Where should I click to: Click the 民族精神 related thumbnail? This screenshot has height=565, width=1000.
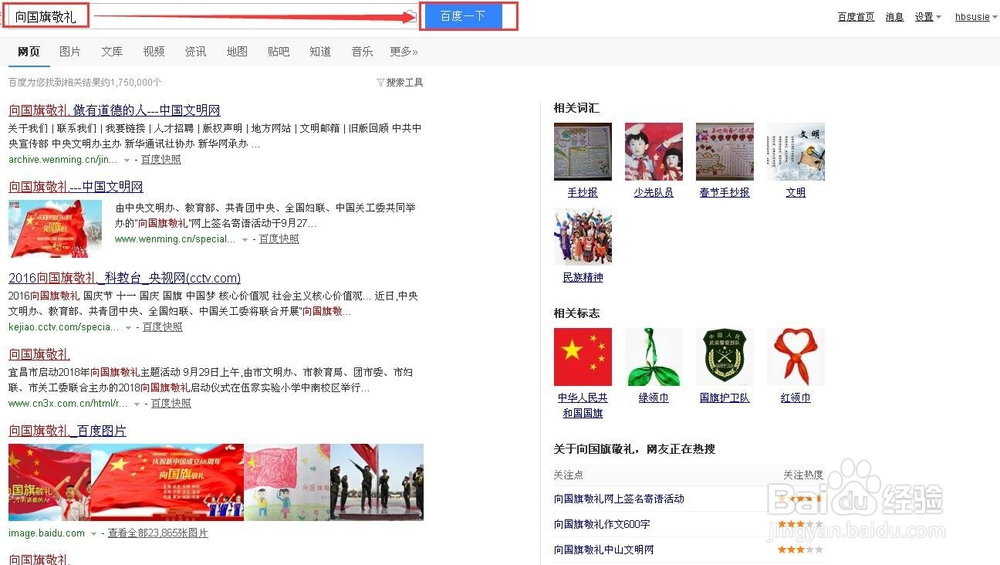582,236
